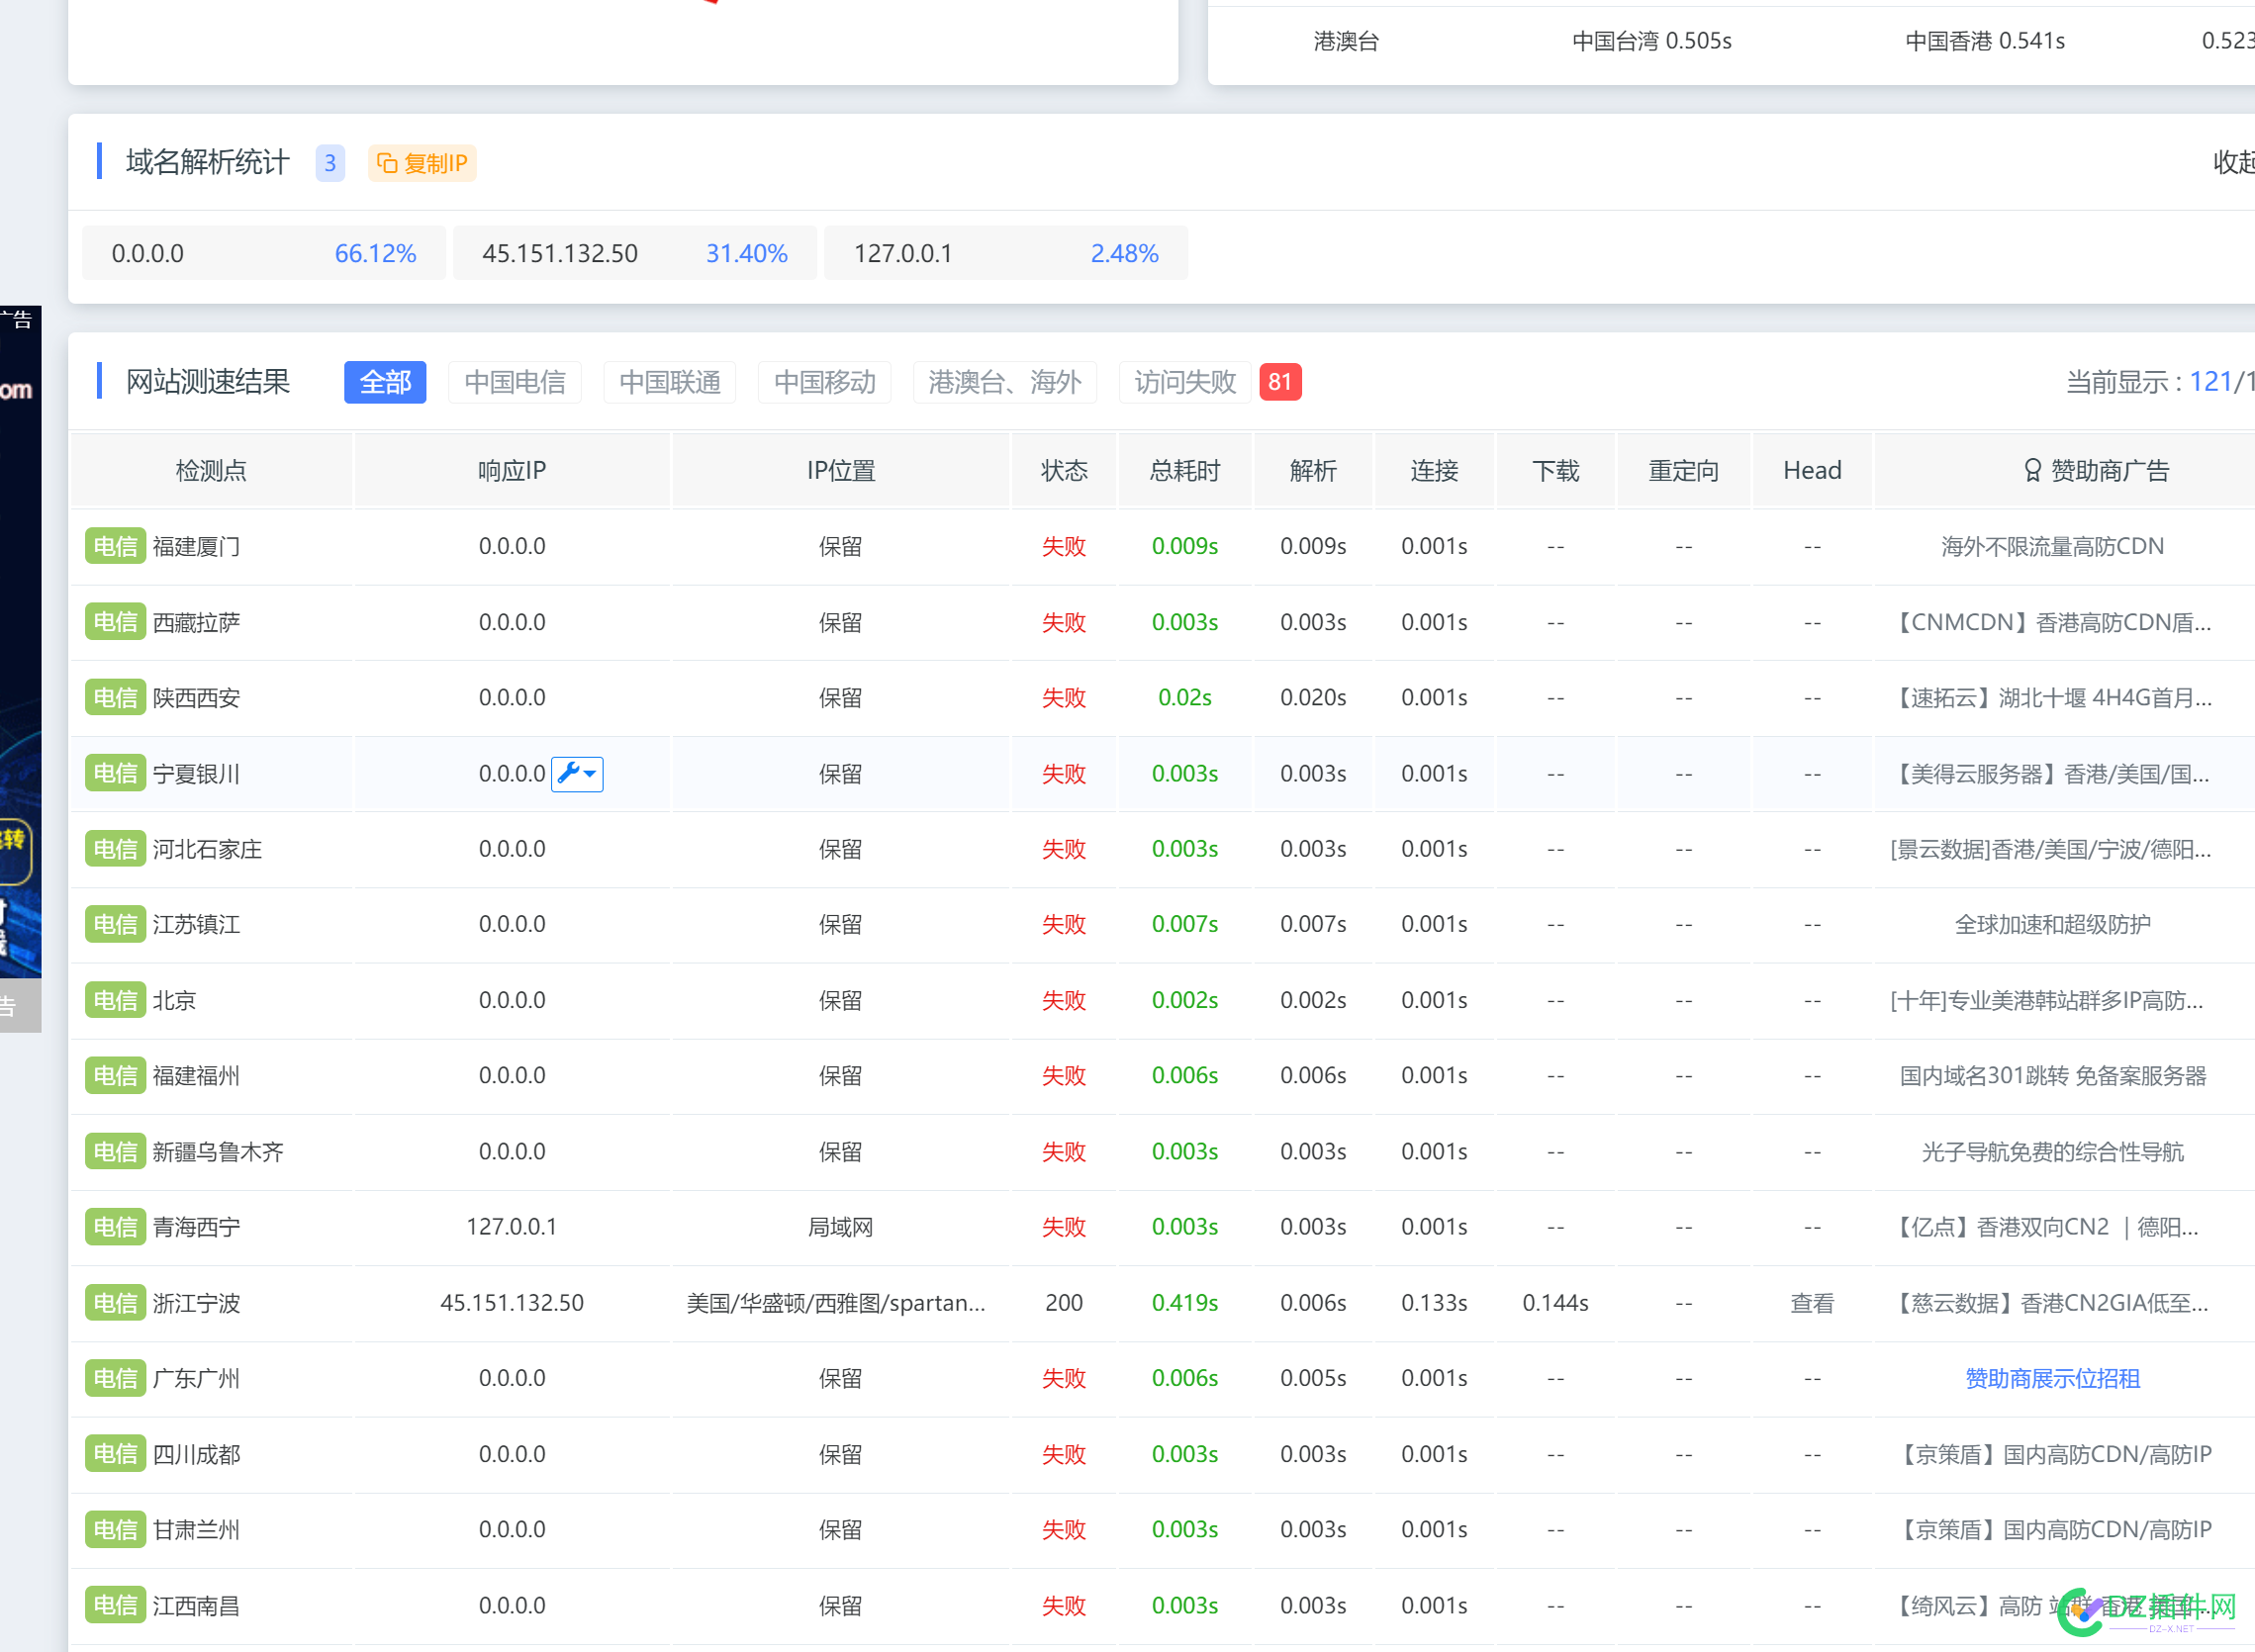Click 失败 status in 福建厦门 row
This screenshot has width=2255, height=1652.
point(1064,547)
